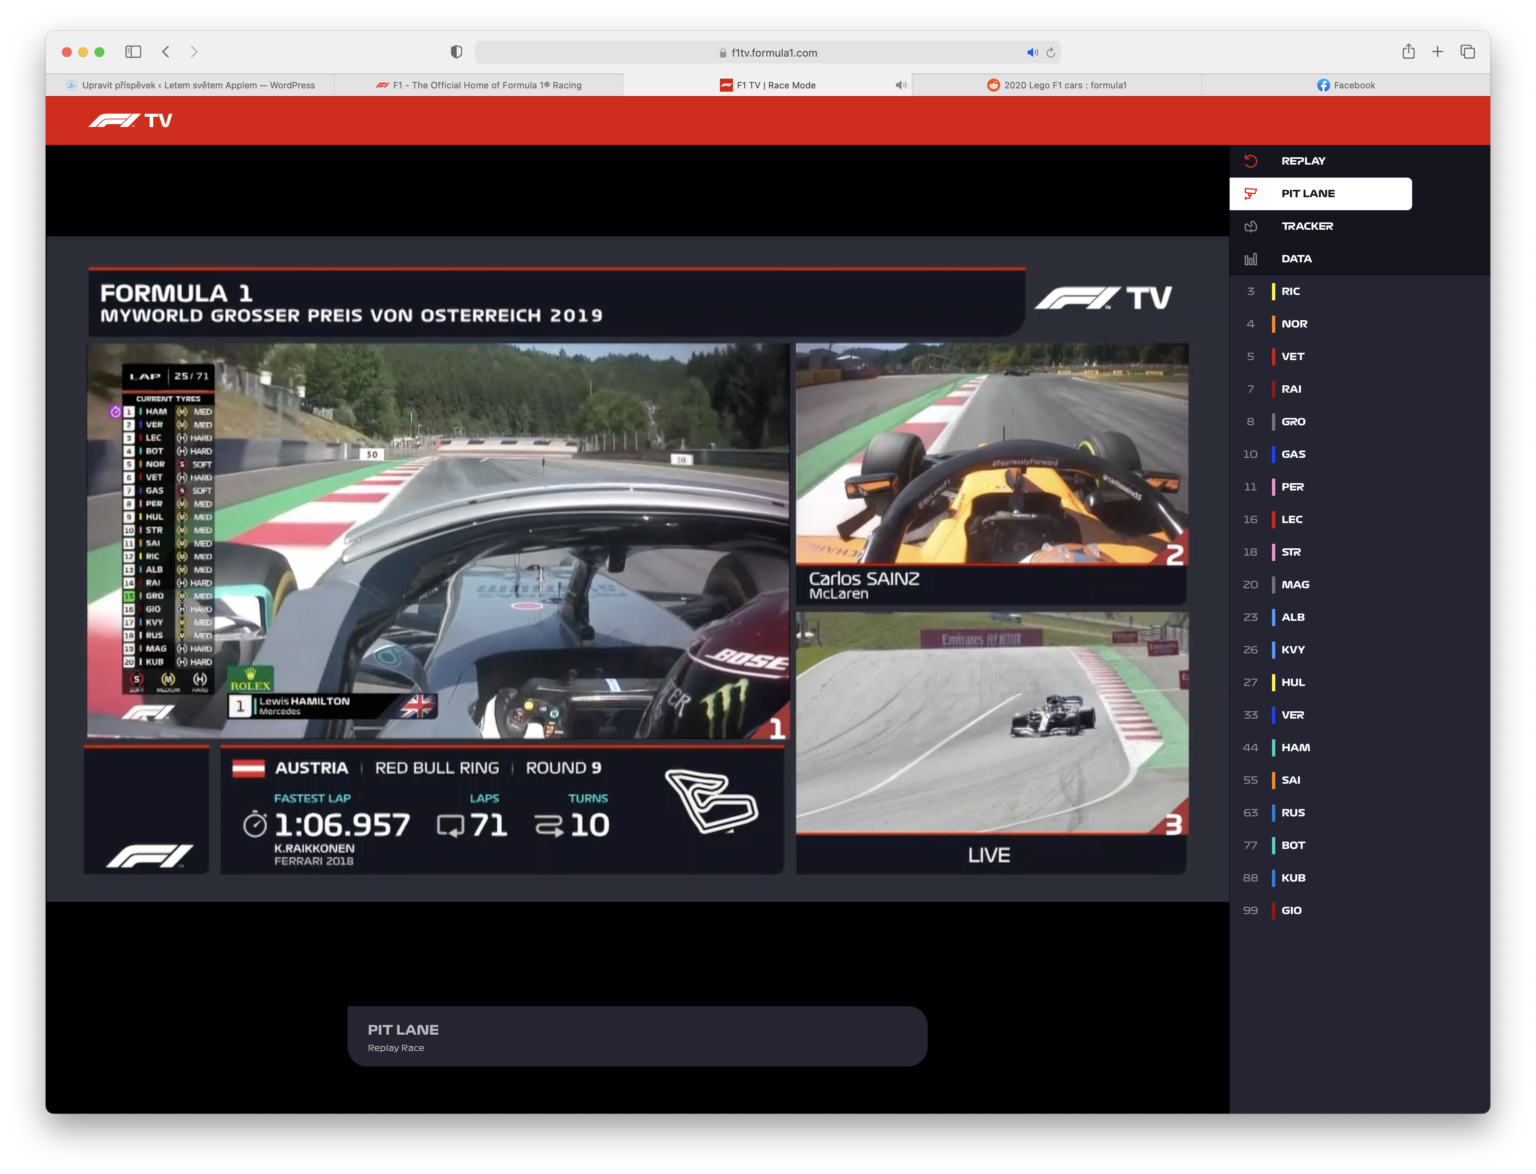Click the Reddit favicon on Lego F1 tab
Viewport: 1536px width, 1174px height.
[x=993, y=86]
